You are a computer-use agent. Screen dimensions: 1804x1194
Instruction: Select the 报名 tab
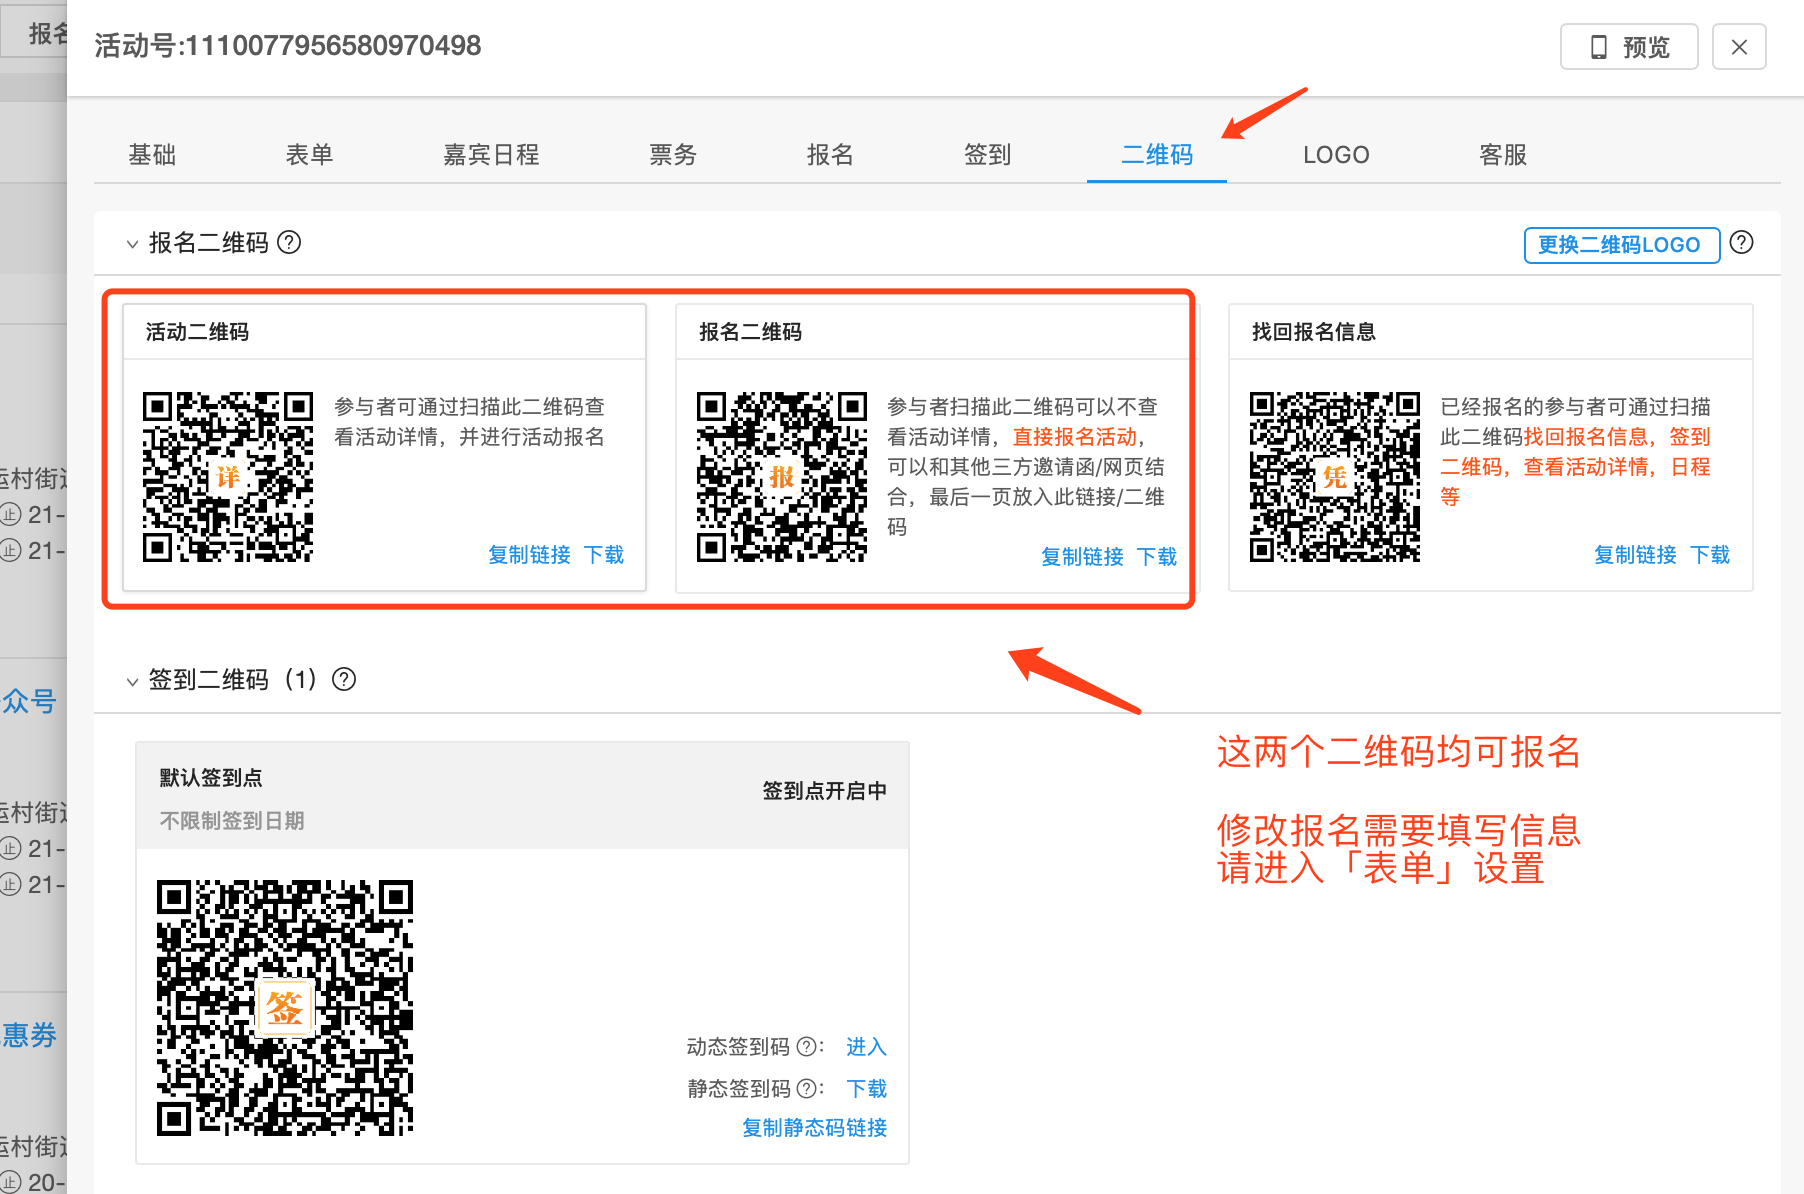(x=830, y=155)
